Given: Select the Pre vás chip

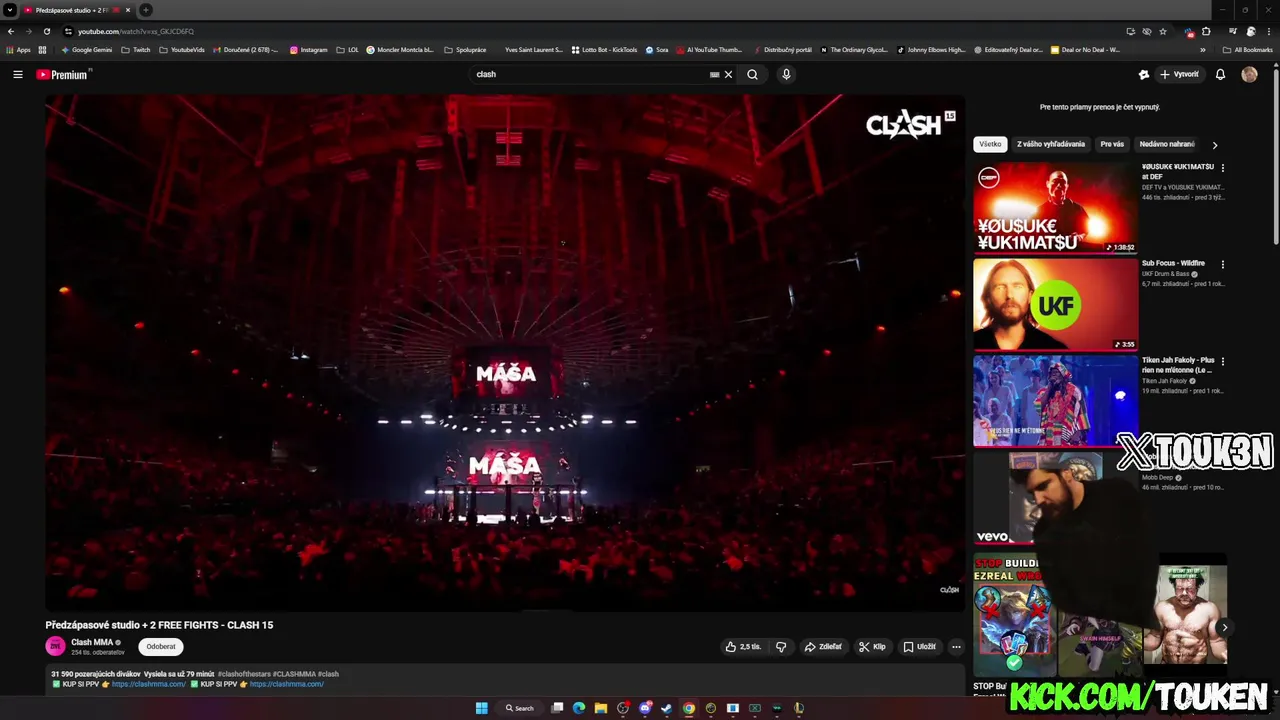Looking at the screenshot, I should [x=1112, y=144].
